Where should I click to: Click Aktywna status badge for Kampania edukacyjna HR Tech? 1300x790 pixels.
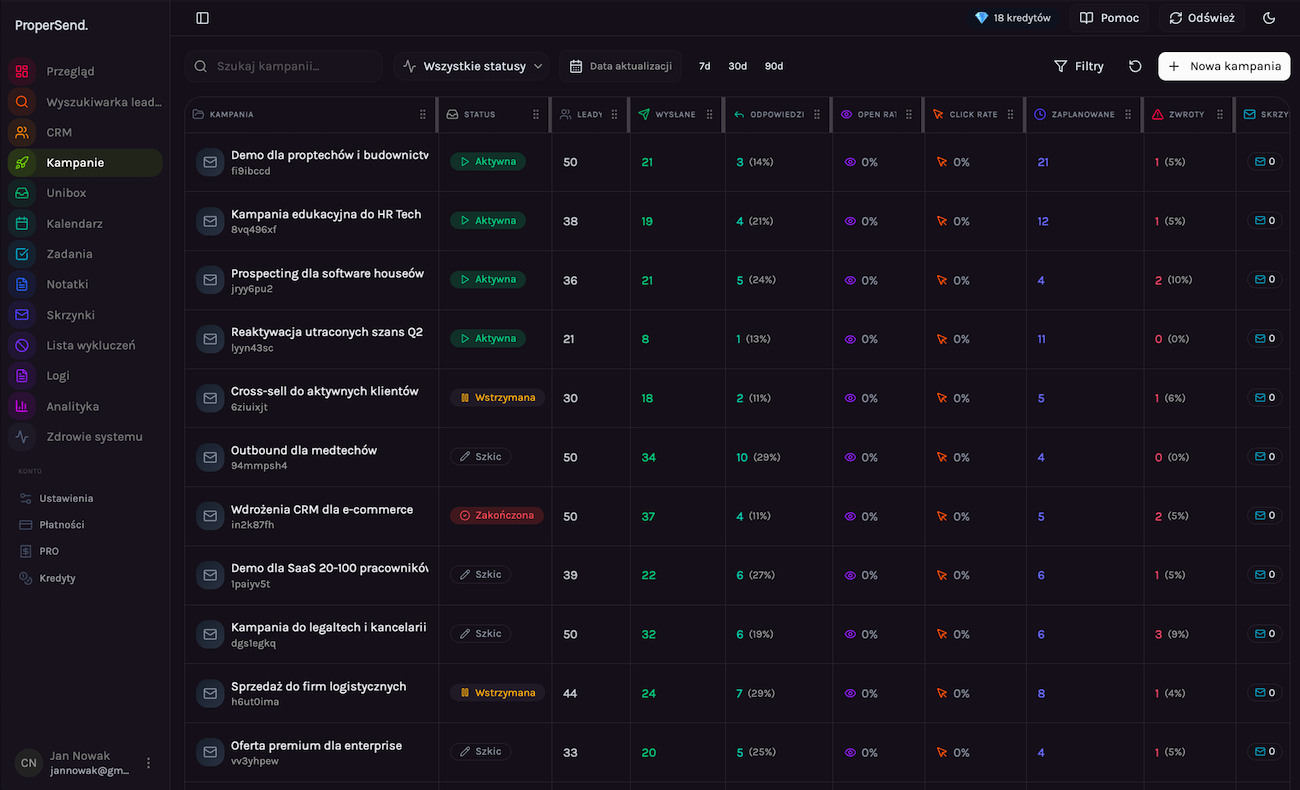tap(488, 220)
